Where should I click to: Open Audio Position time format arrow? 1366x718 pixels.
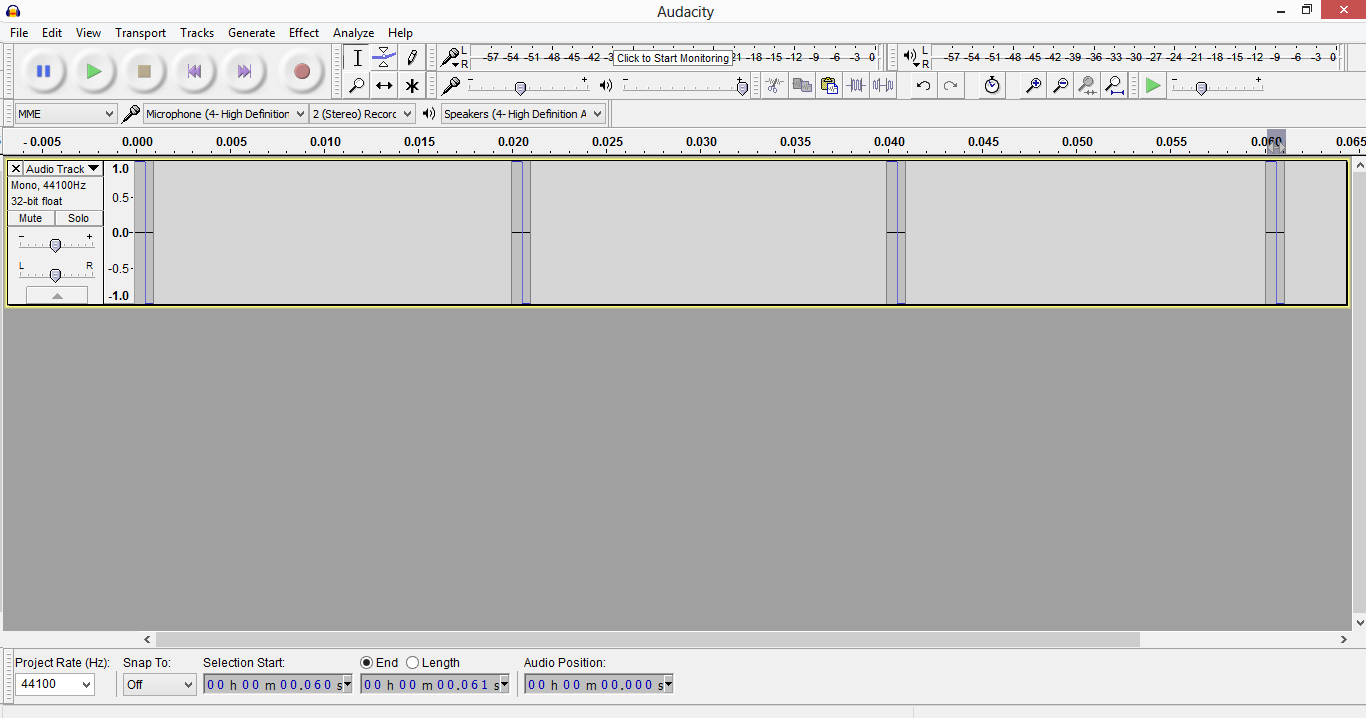click(668, 685)
